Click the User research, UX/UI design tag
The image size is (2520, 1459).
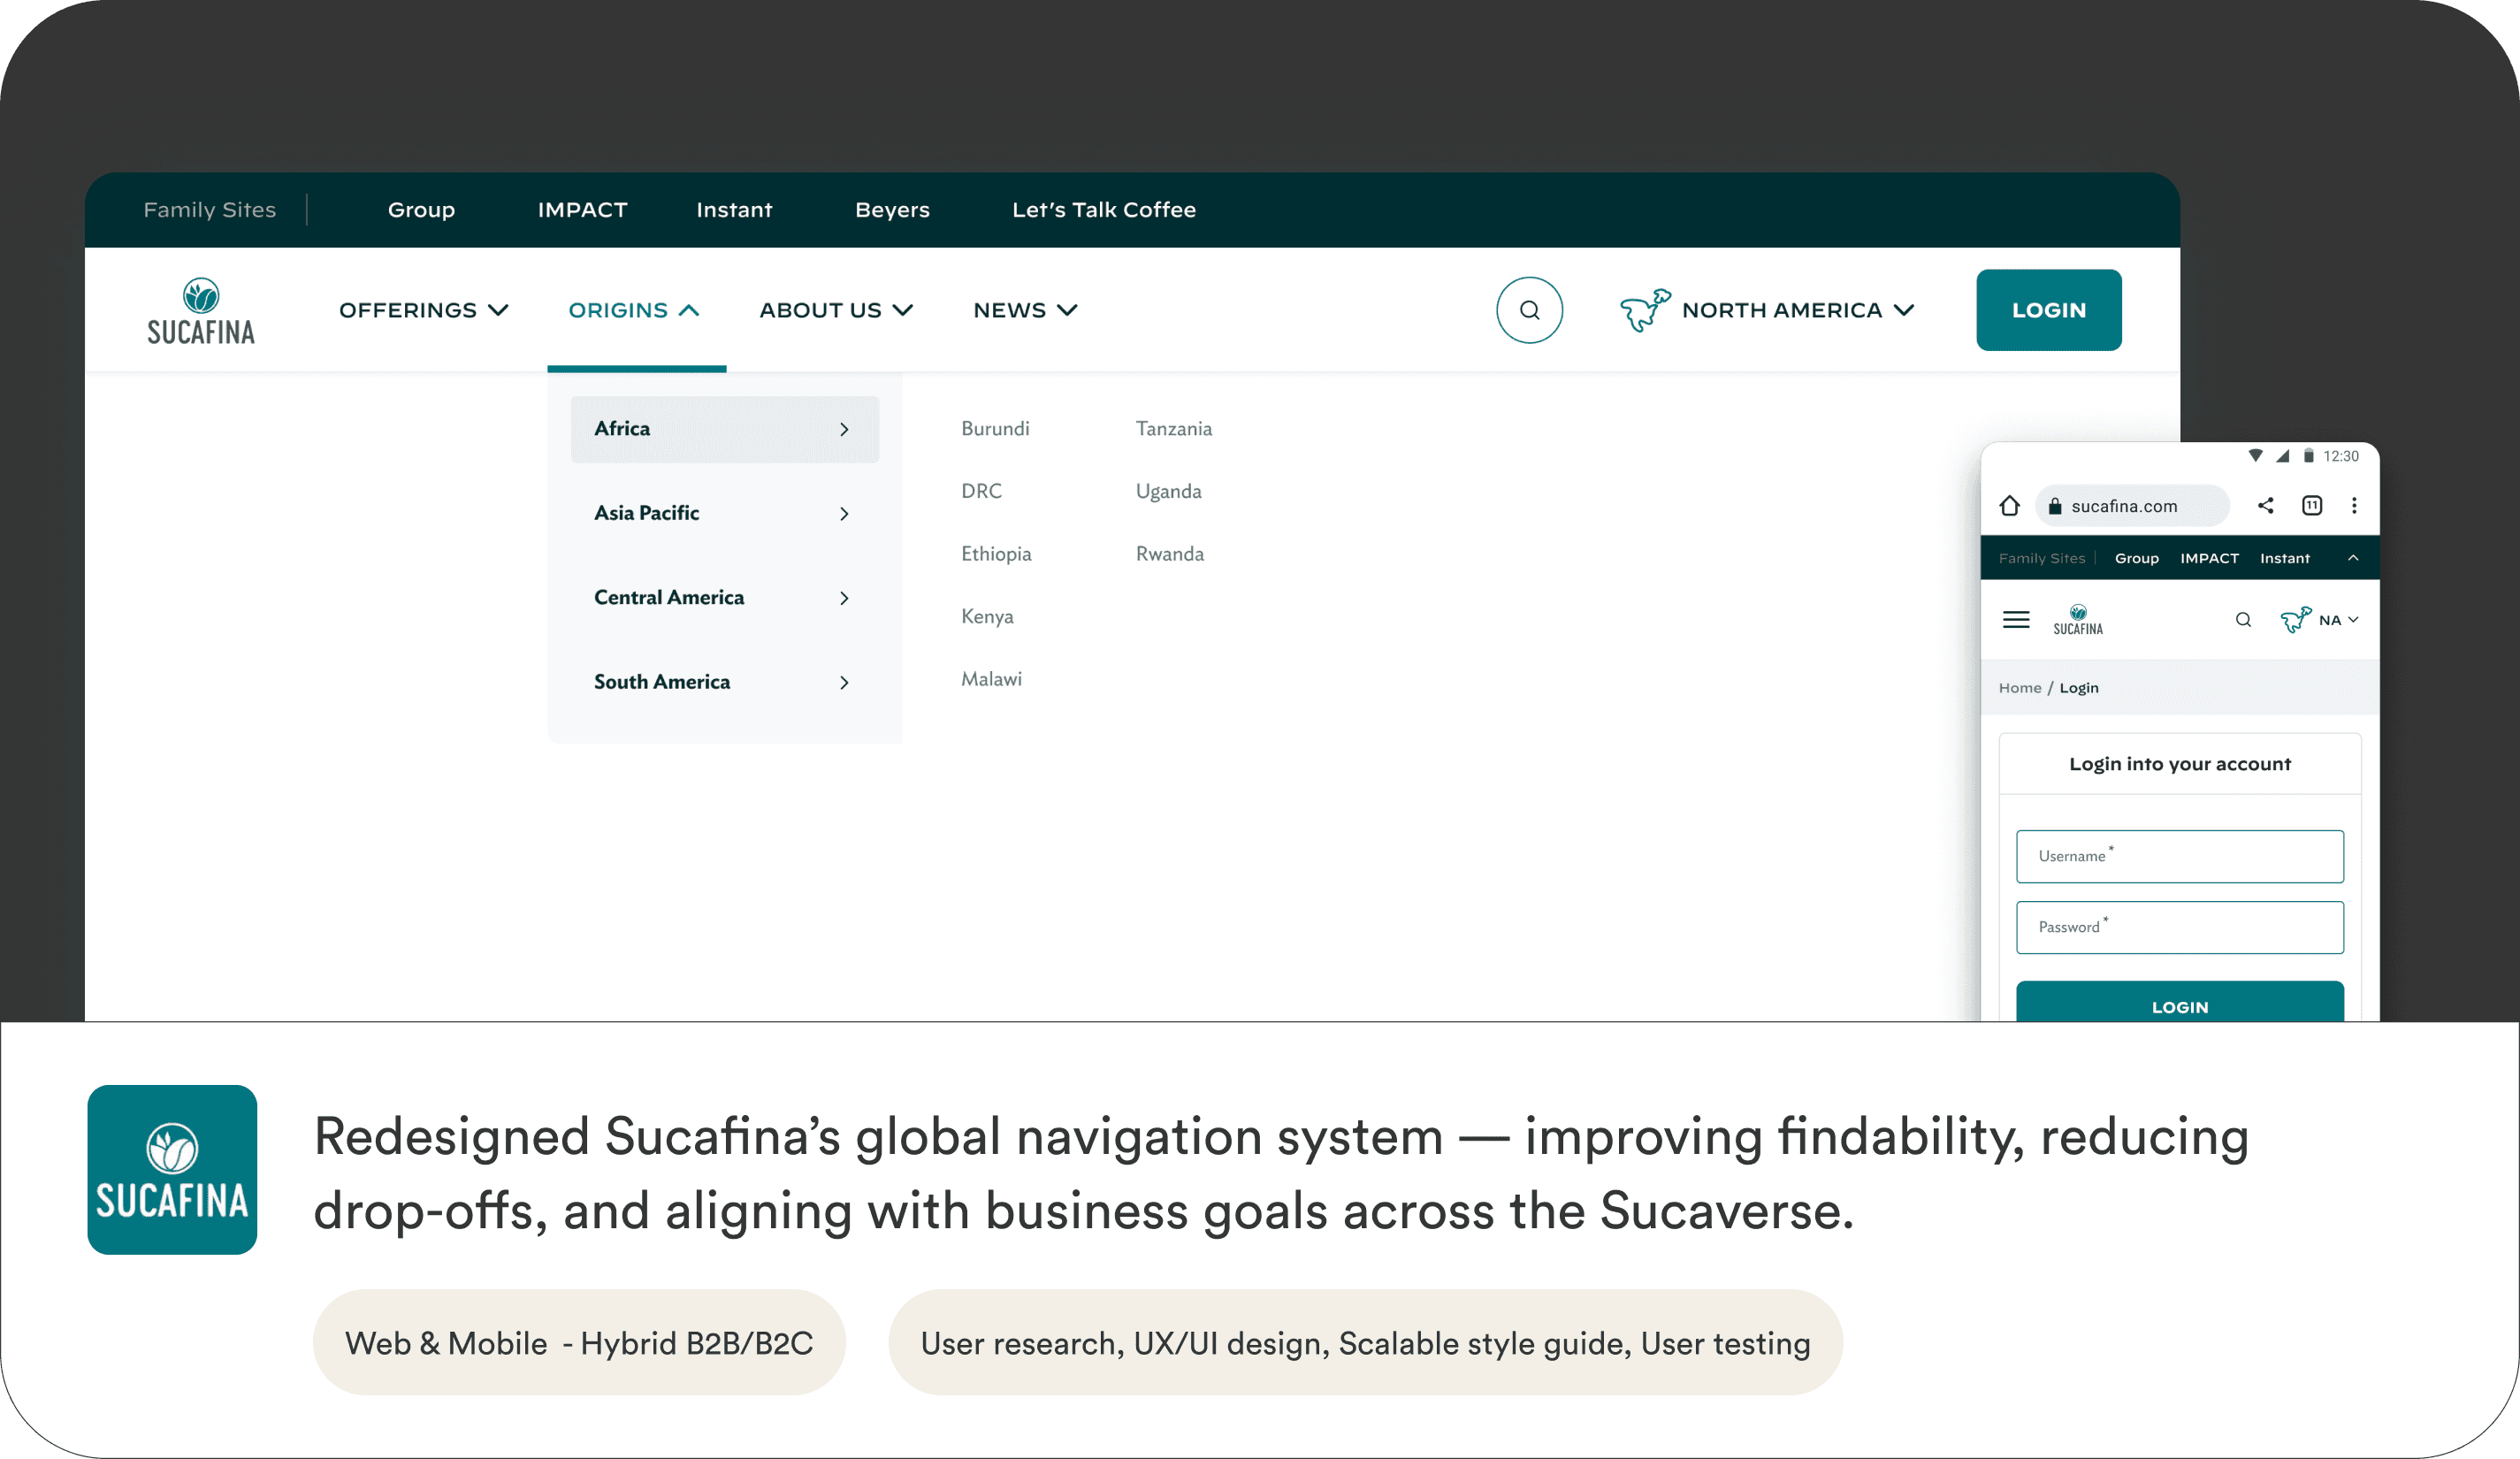point(1365,1343)
